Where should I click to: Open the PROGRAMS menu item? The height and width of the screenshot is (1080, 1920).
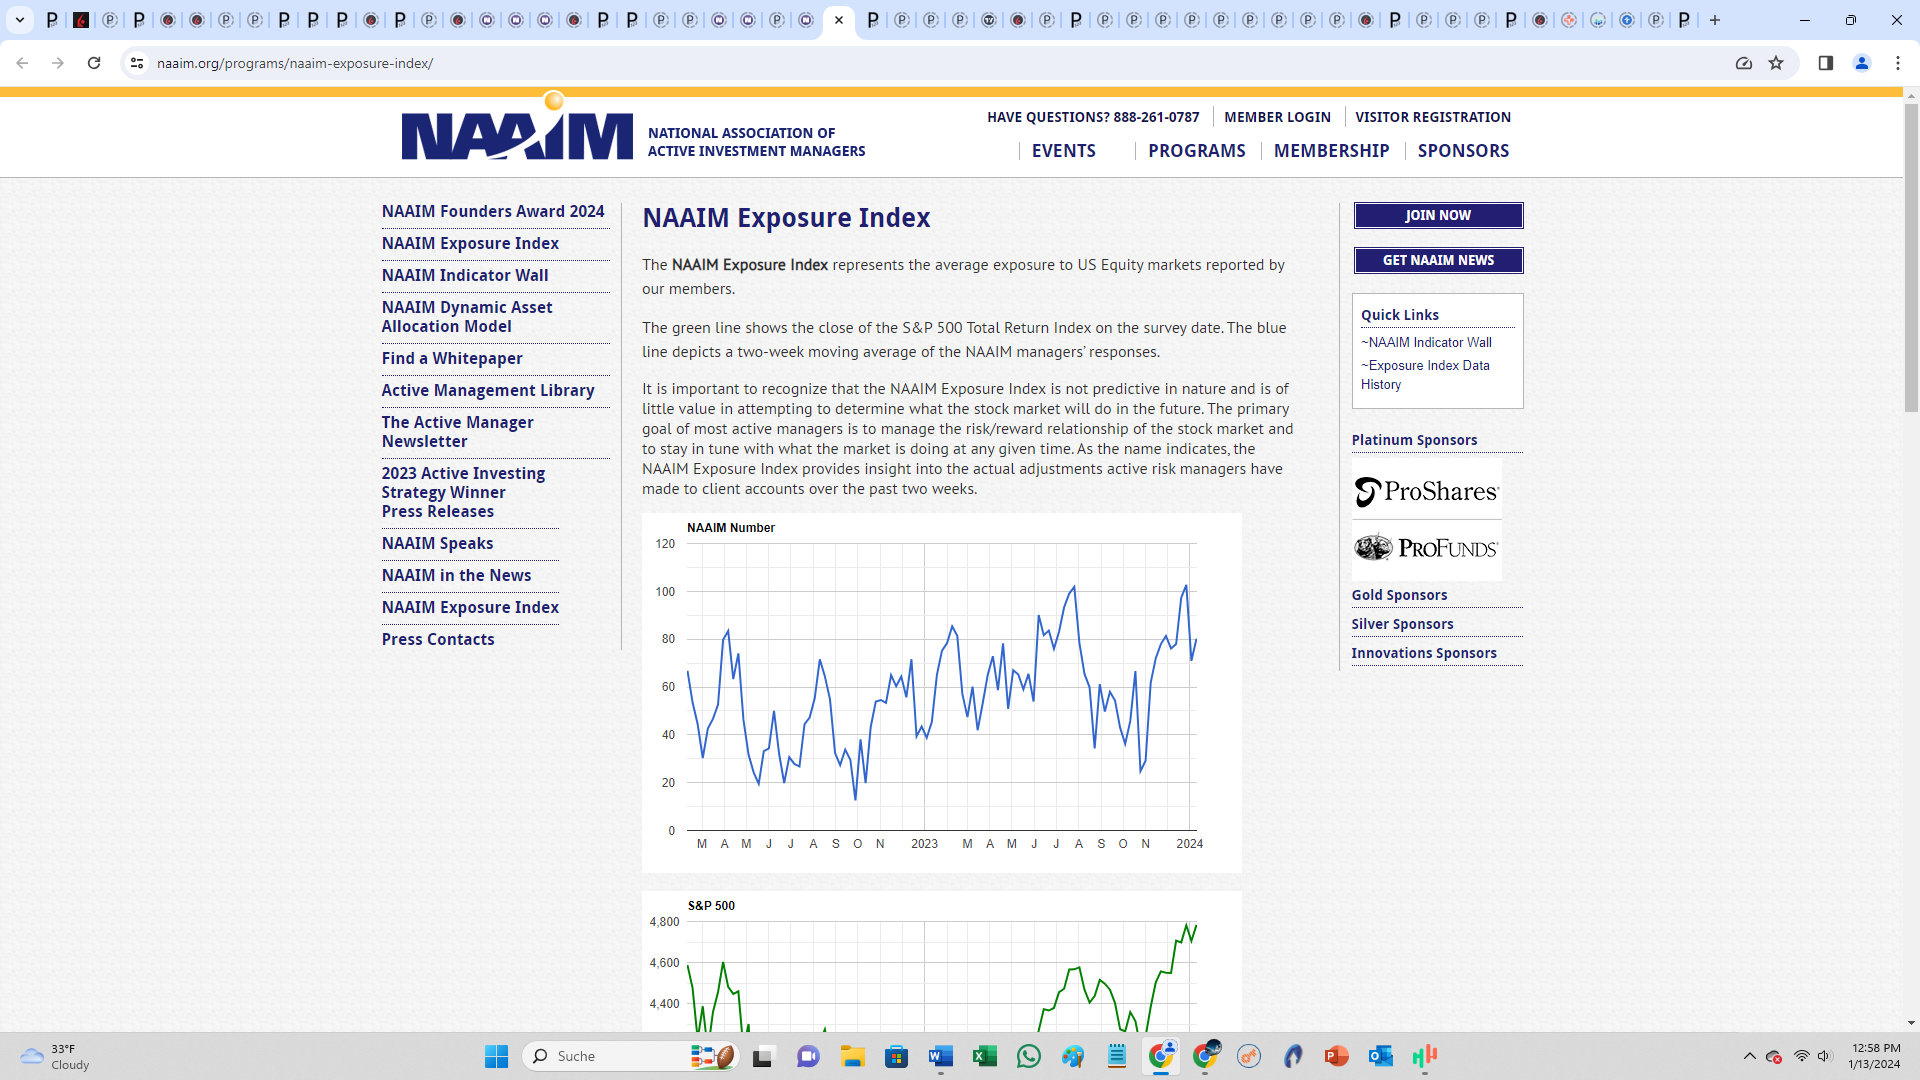(x=1196, y=151)
